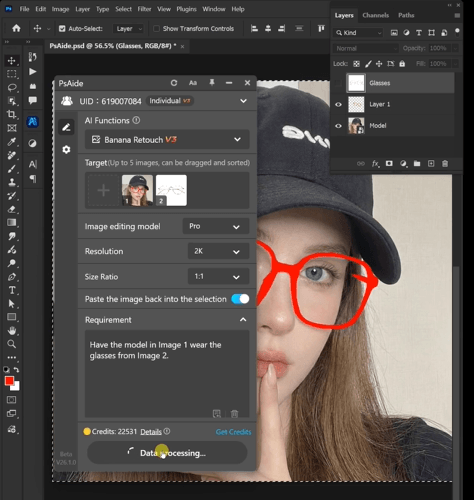The image size is (474, 500).
Task: Open Banana Retouch V3 function dropdown
Action: 167,139
